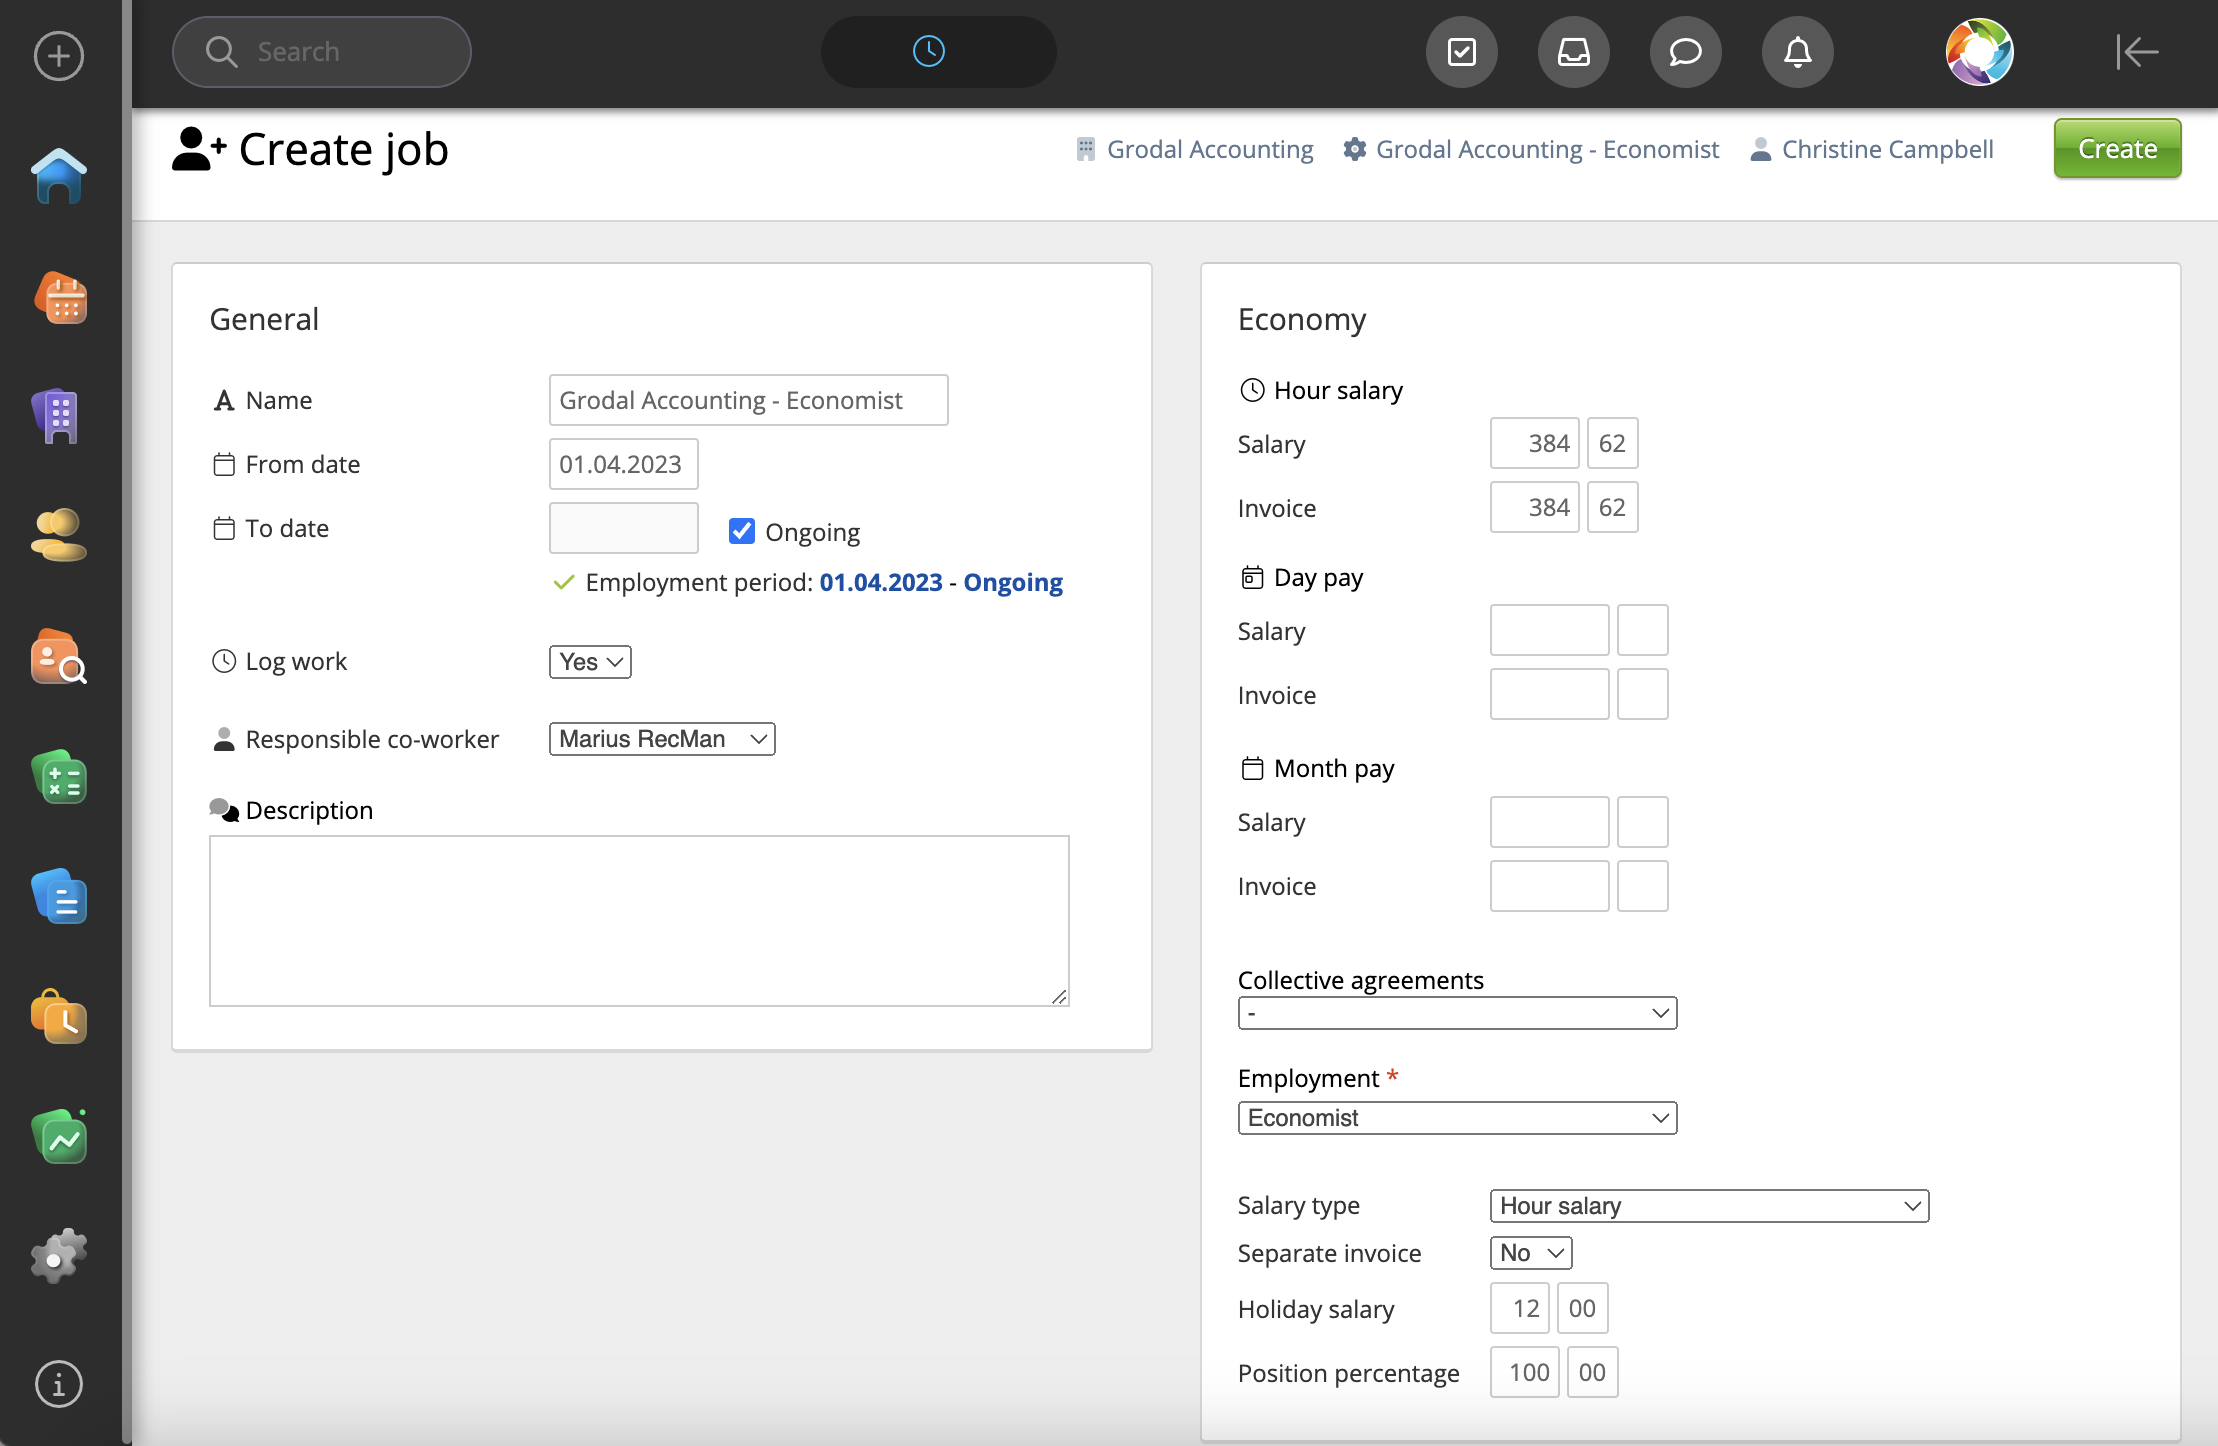Viewport: 2218px width, 1446px height.
Task: Click the notifications bell icon
Action: (1797, 52)
